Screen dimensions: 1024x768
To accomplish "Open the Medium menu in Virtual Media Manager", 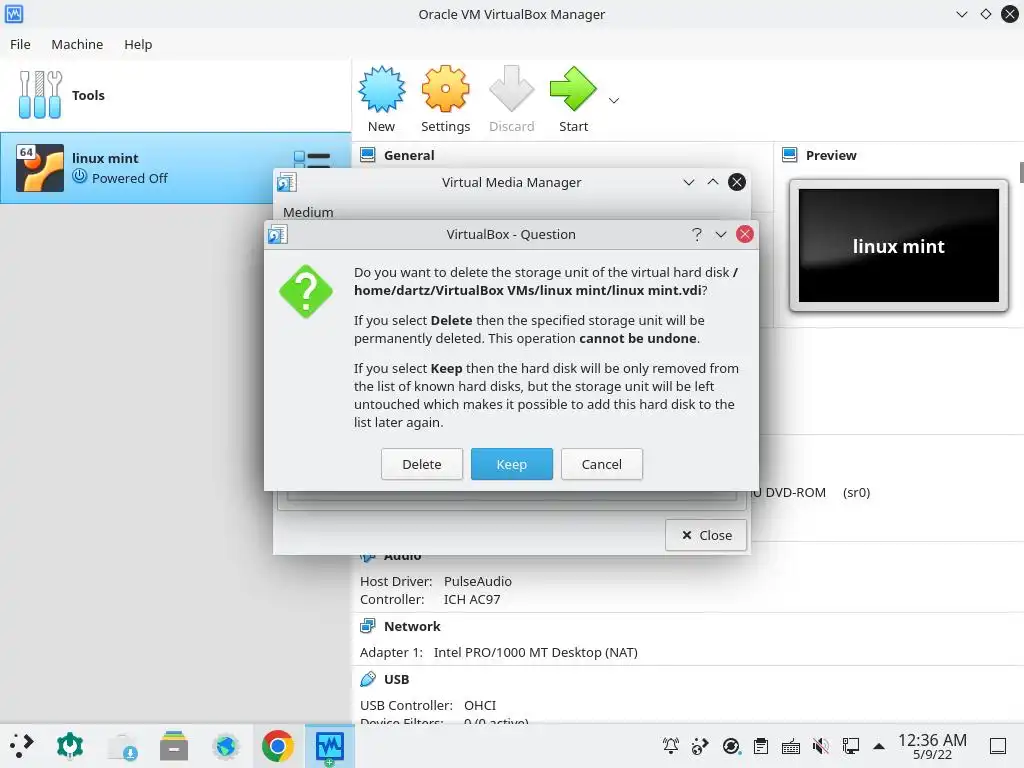I will [308, 212].
